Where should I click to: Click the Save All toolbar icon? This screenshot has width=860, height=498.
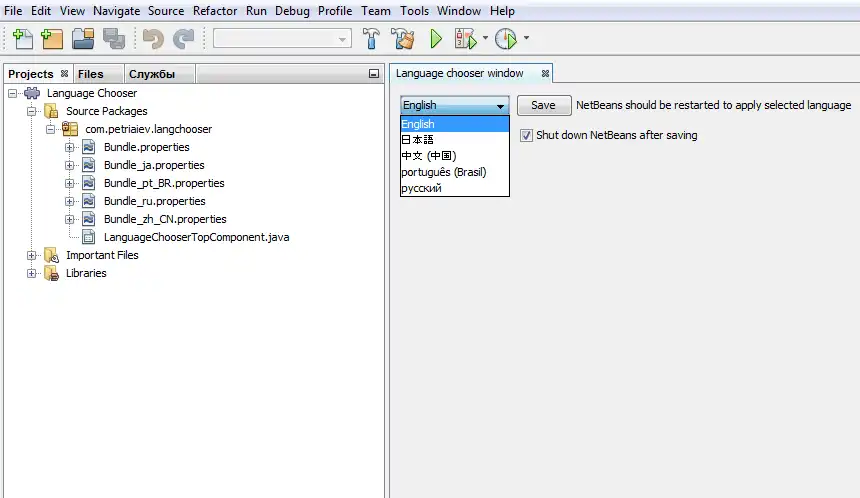114,39
